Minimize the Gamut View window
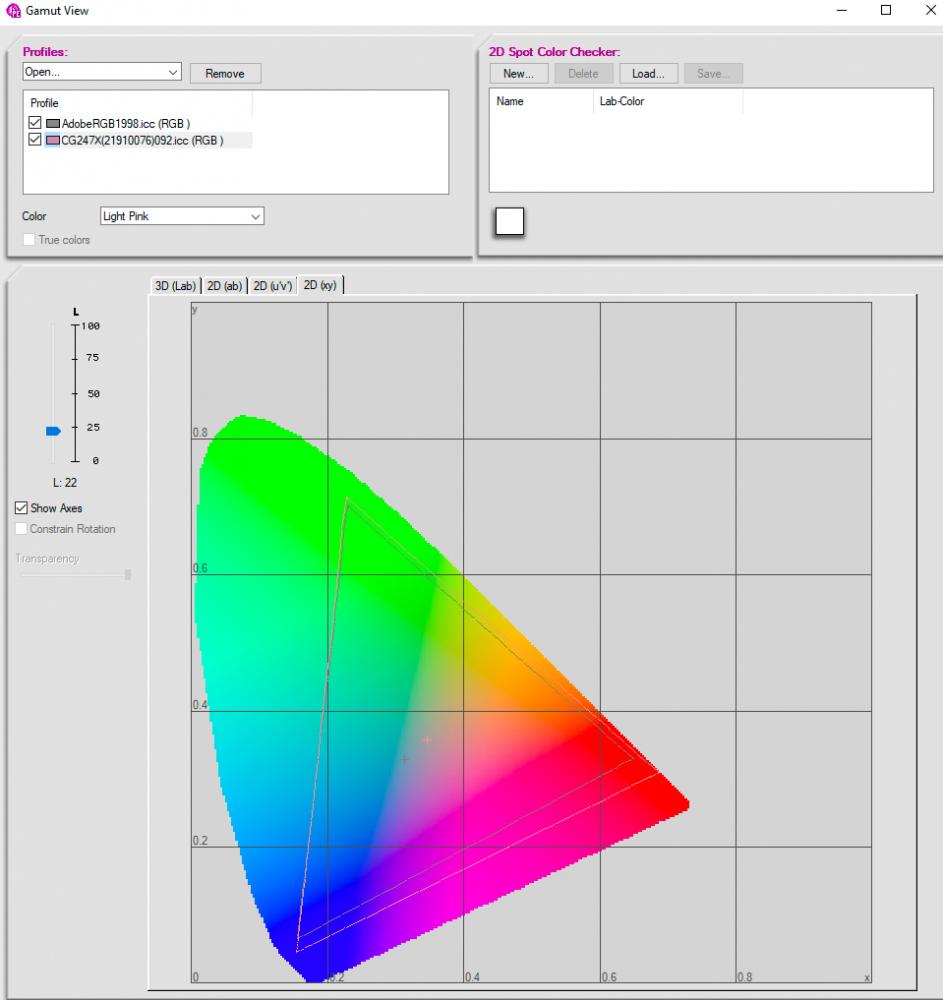 pos(842,10)
